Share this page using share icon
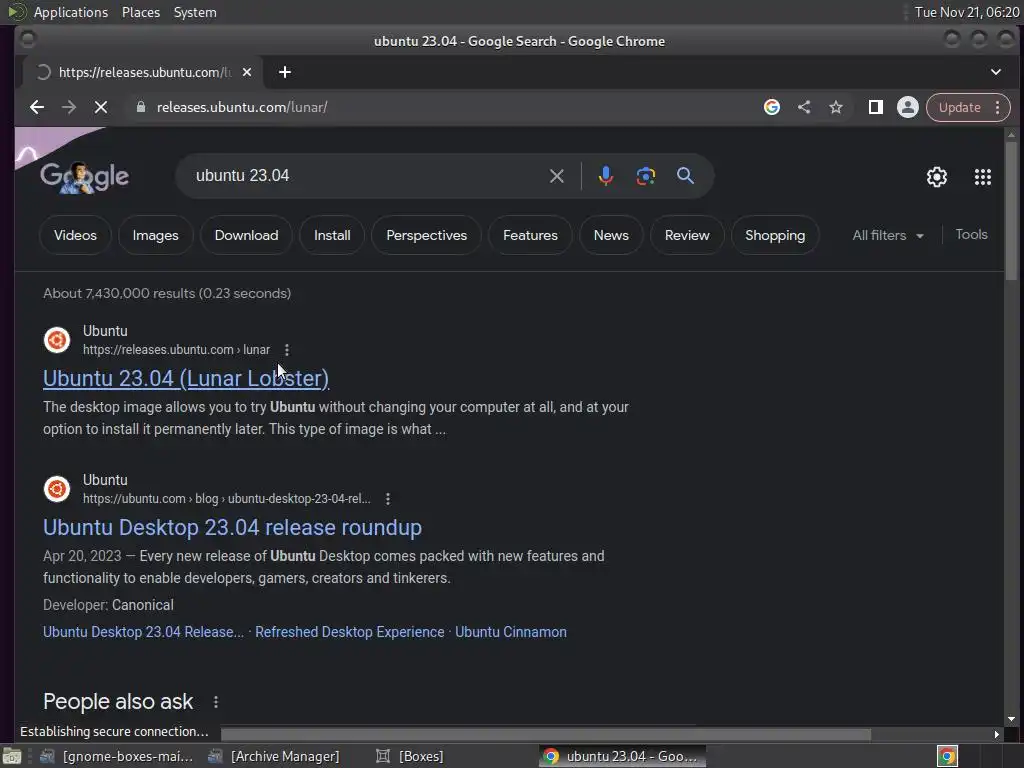The image size is (1024, 768). coord(804,107)
